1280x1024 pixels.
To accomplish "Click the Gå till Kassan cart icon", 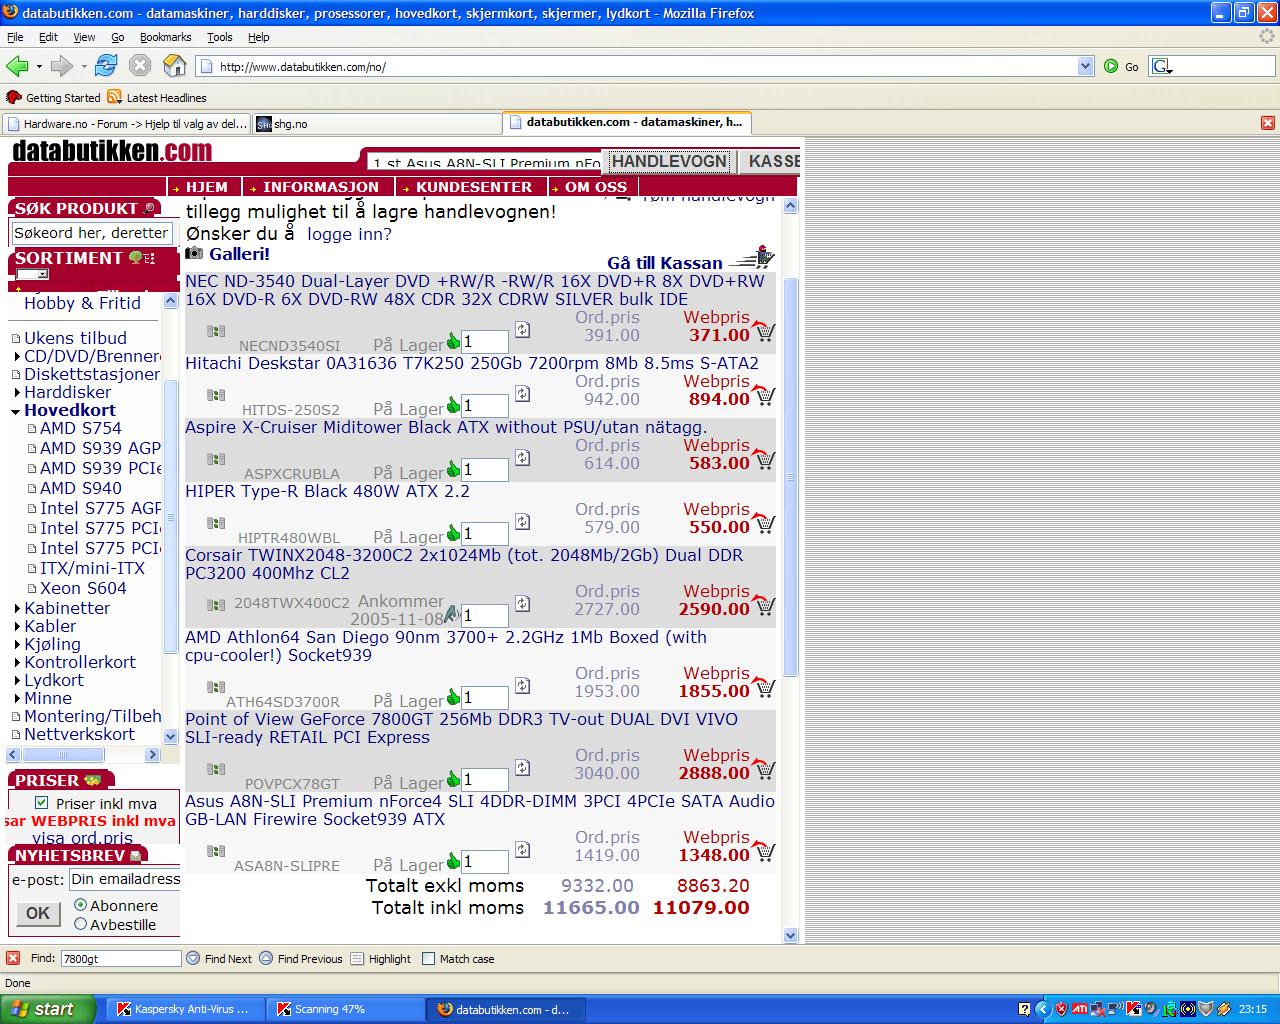I will click(751, 257).
